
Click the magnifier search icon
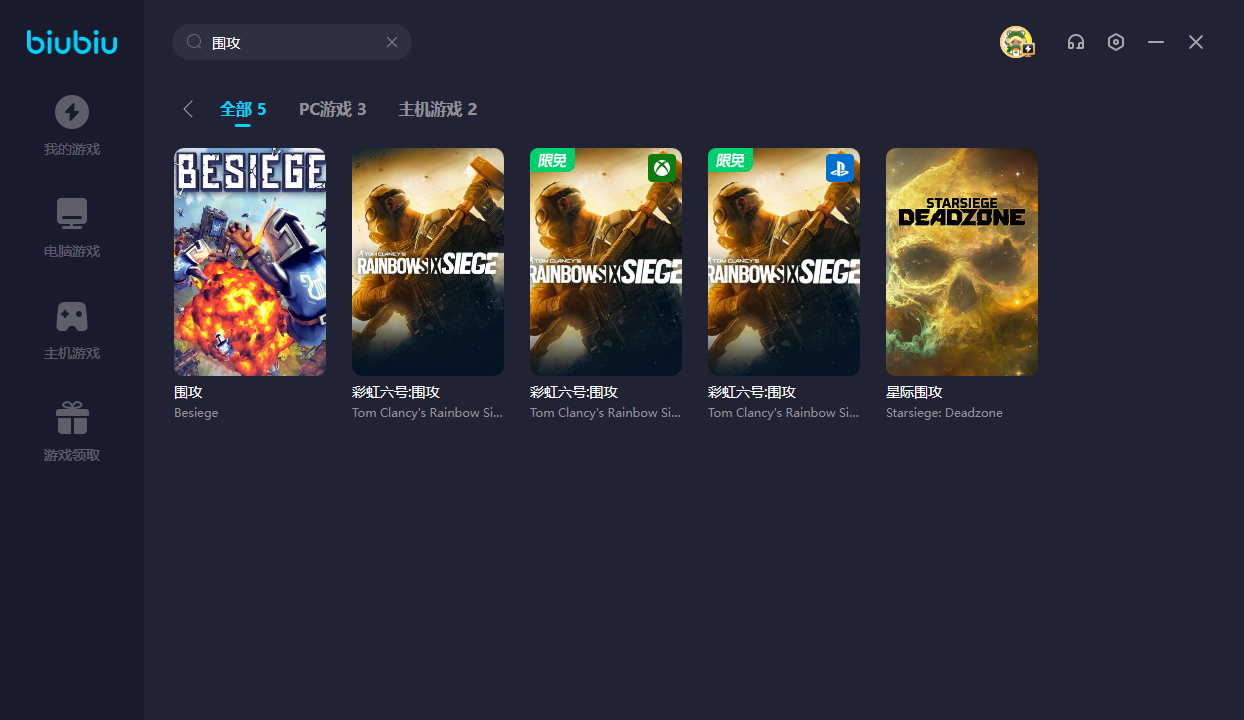click(195, 42)
